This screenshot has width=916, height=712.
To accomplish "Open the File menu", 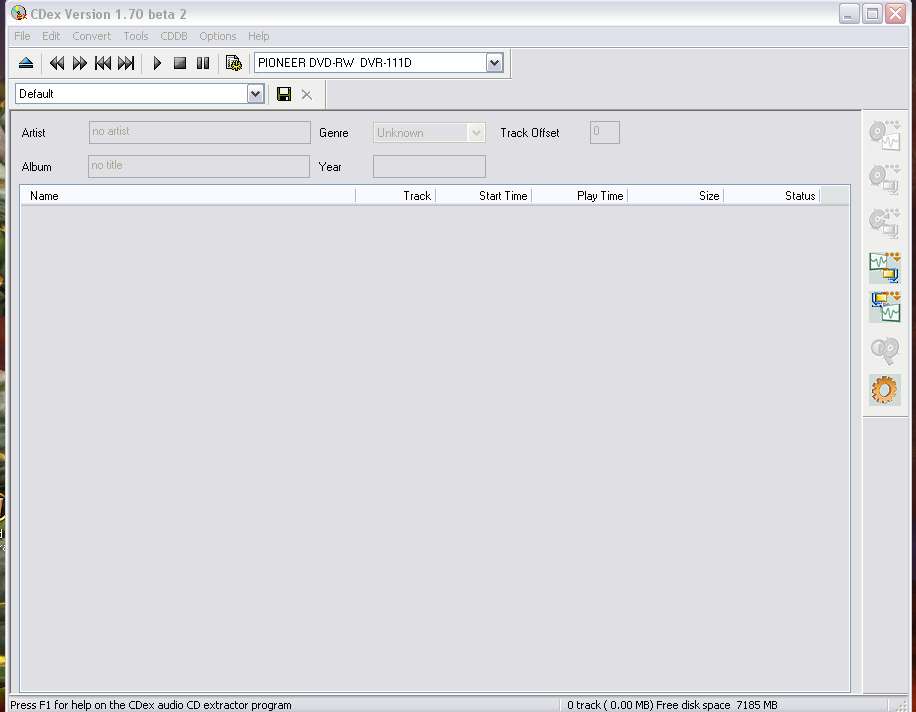I will tap(22, 36).
